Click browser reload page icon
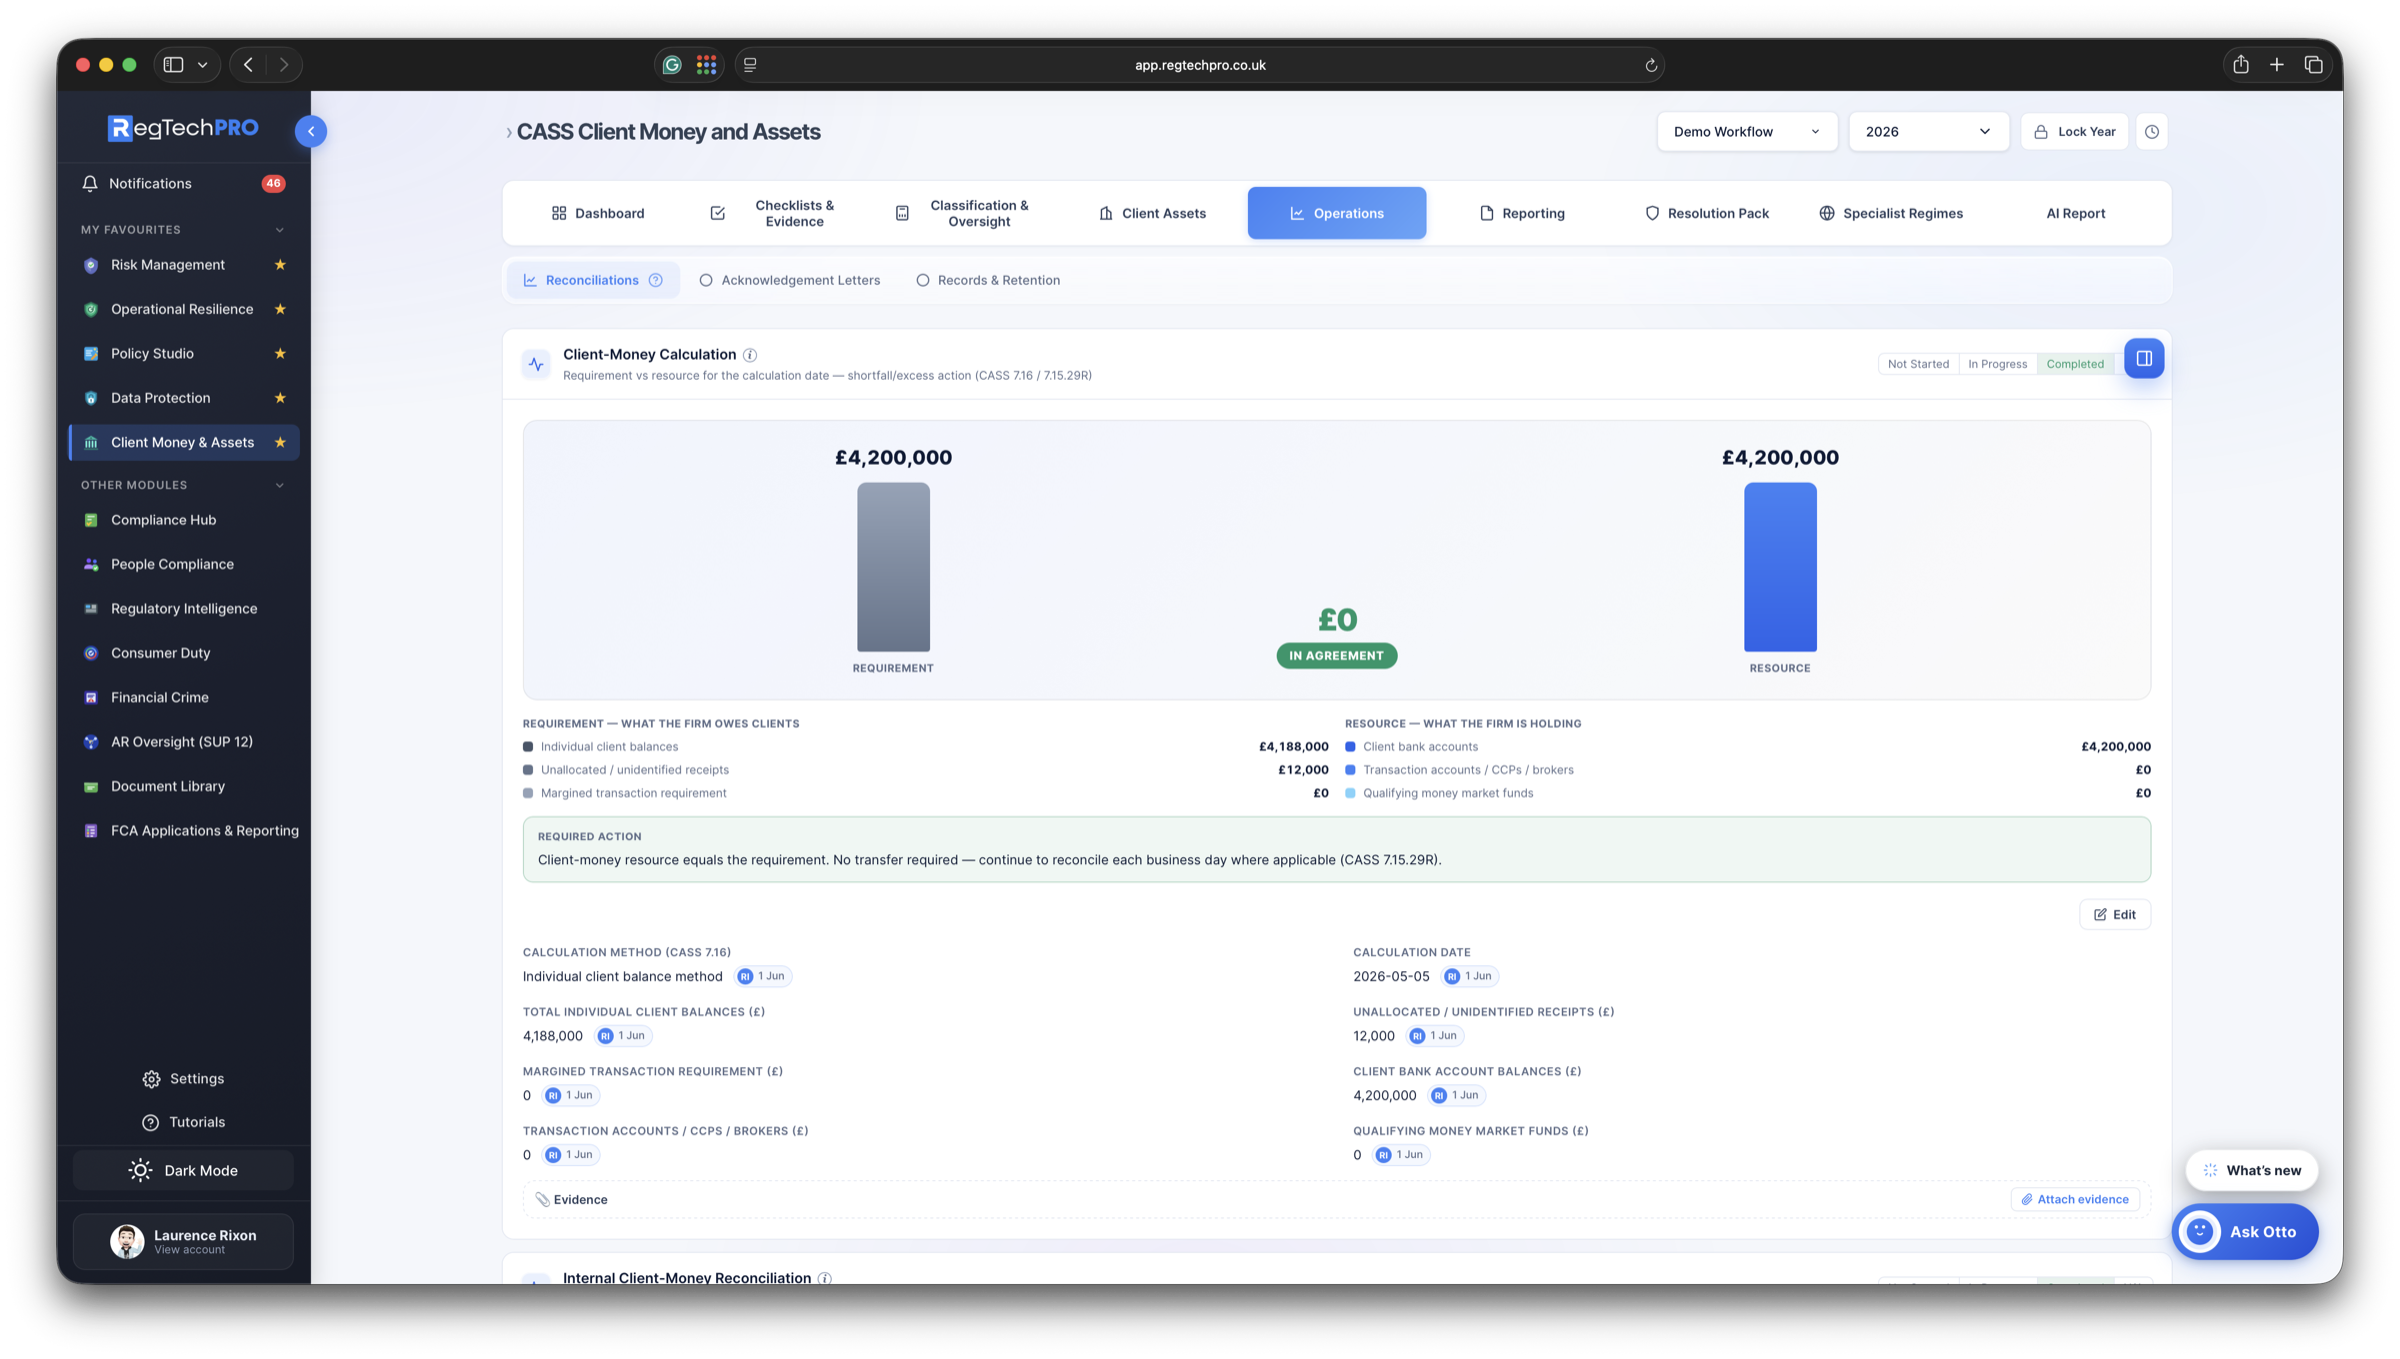Viewport: 2400px width, 1359px height. pos(1651,65)
